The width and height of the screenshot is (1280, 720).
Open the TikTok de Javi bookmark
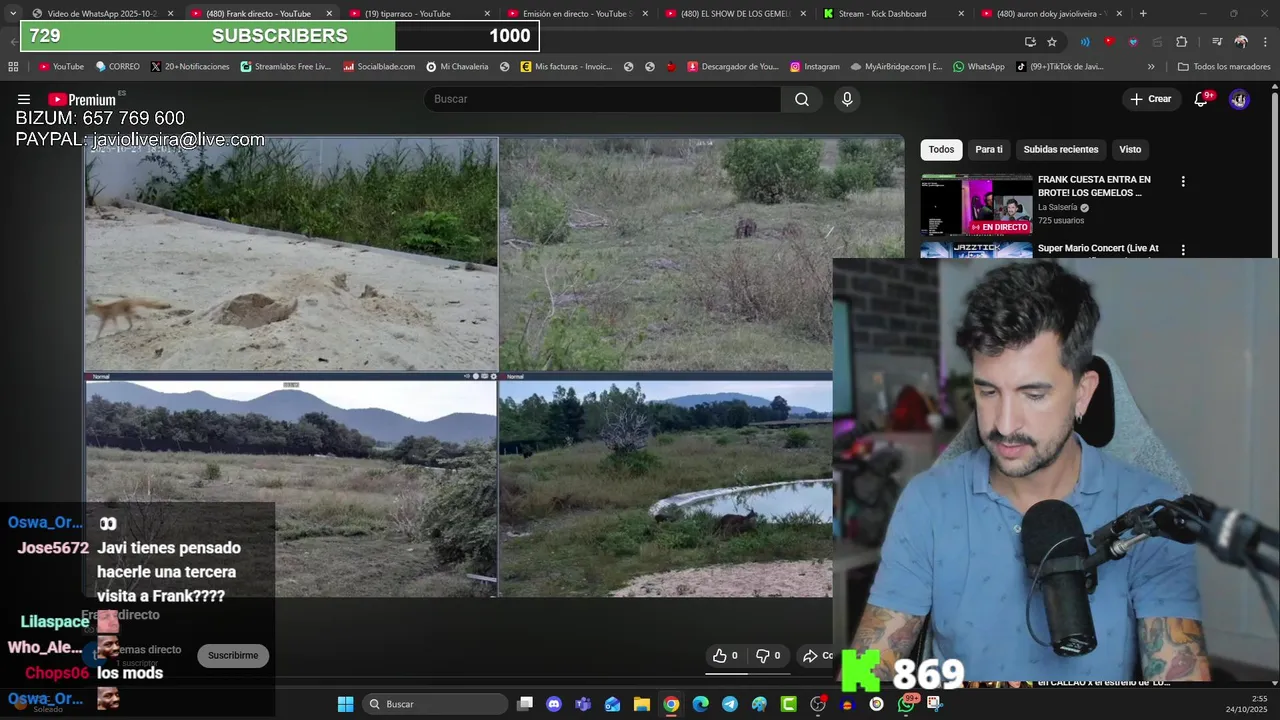[x=1060, y=67]
